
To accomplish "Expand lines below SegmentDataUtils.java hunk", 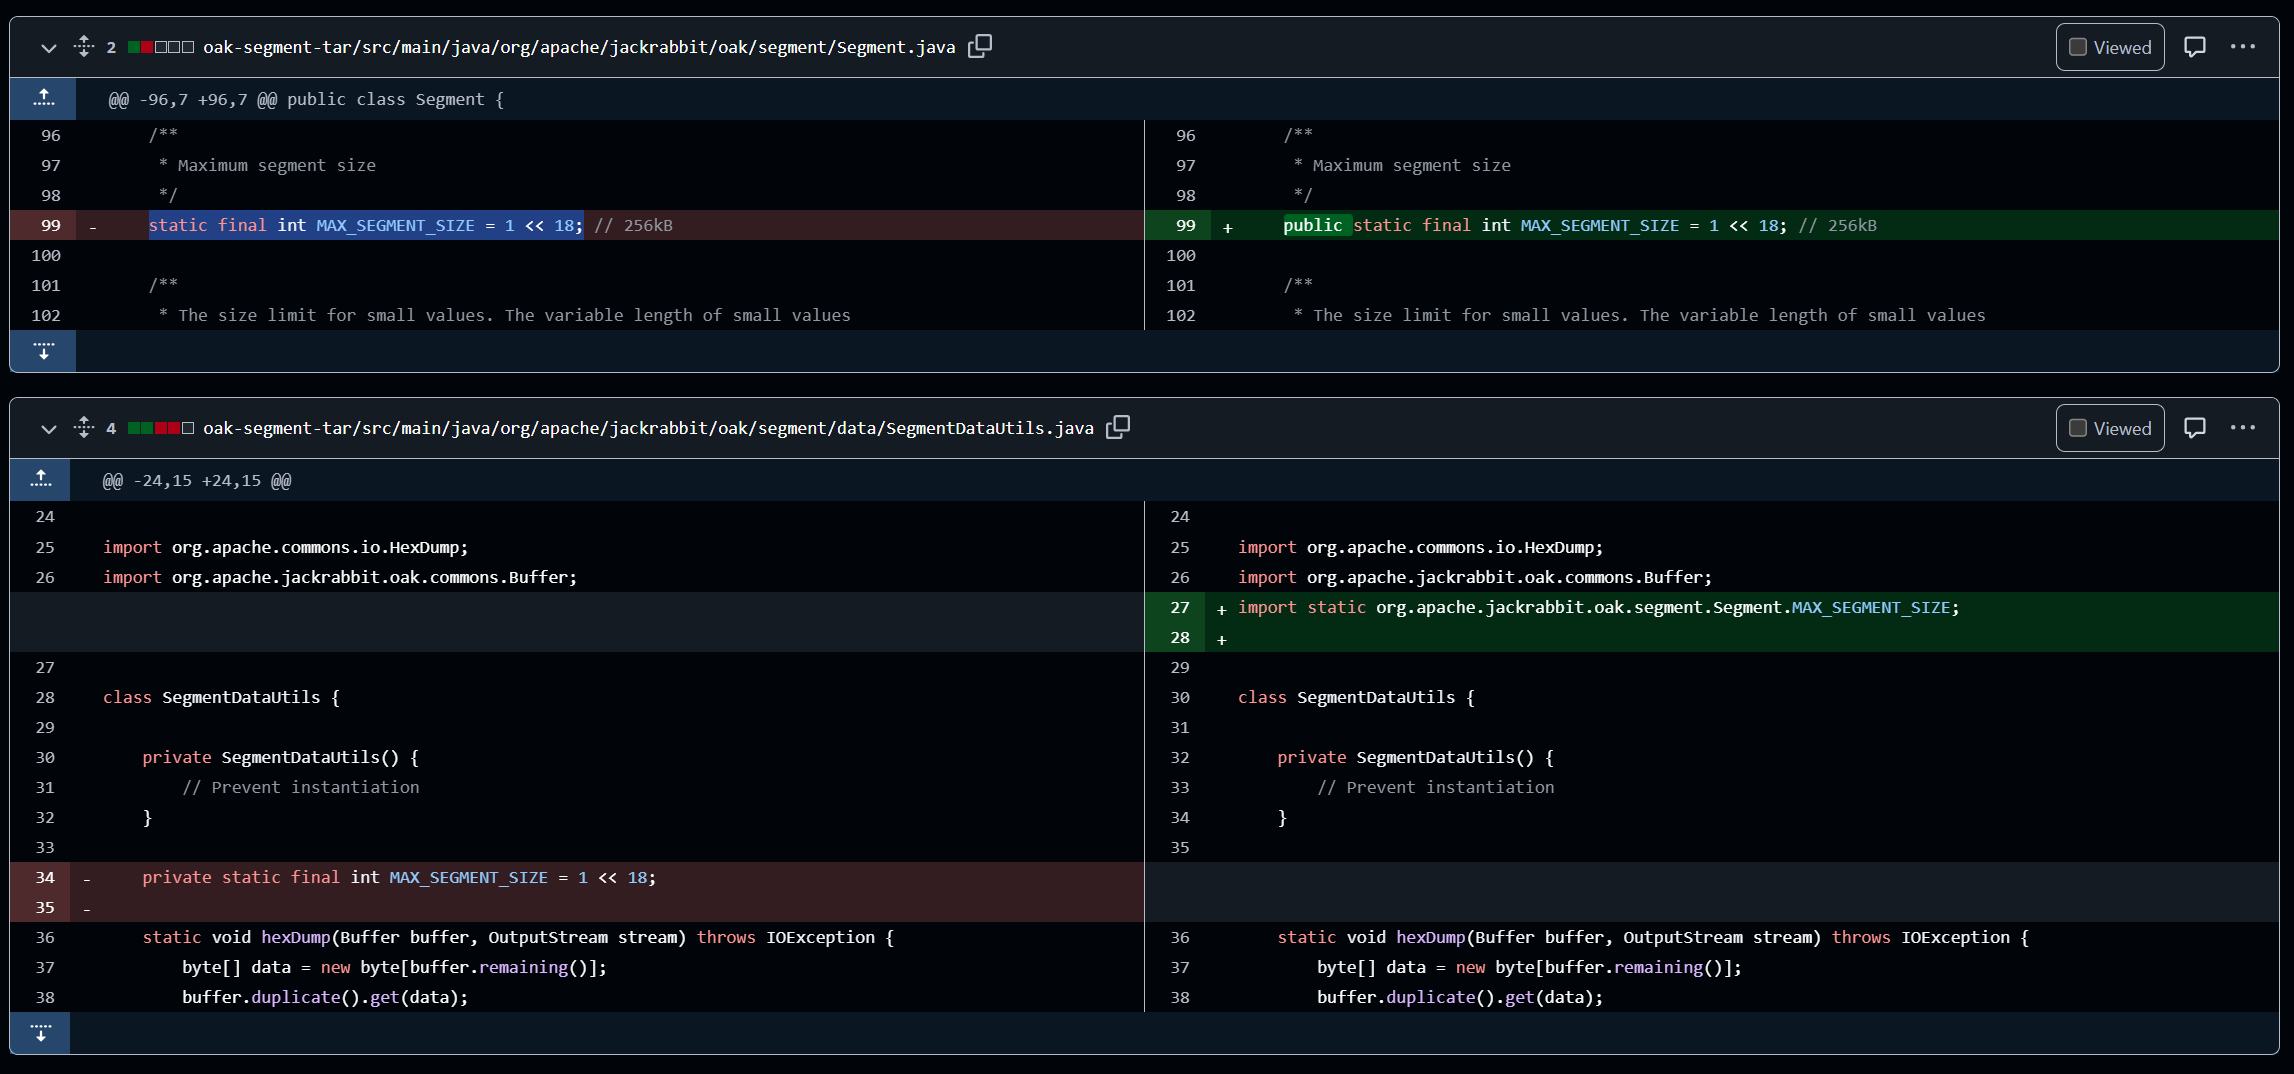I will [x=40, y=1033].
